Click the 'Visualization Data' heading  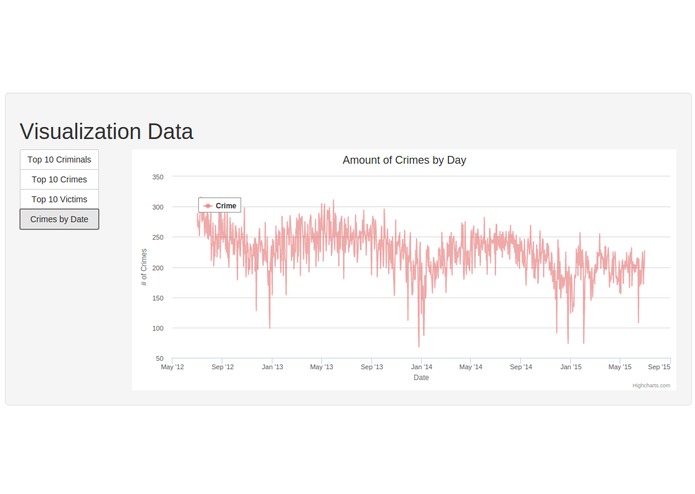[106, 132]
